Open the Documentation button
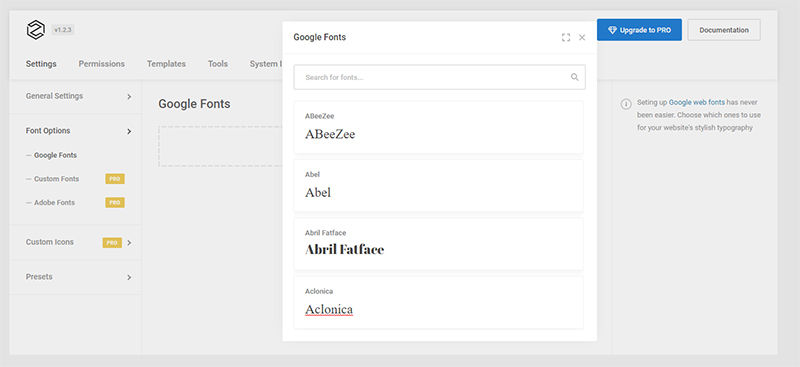Viewport: 800px width, 367px height. click(724, 30)
